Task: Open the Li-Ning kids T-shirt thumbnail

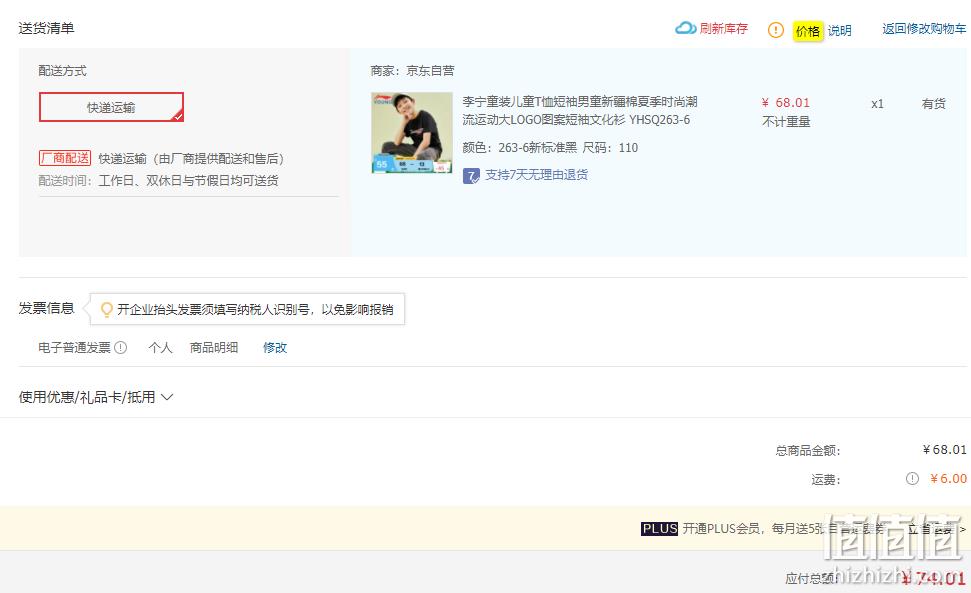Action: [x=412, y=132]
